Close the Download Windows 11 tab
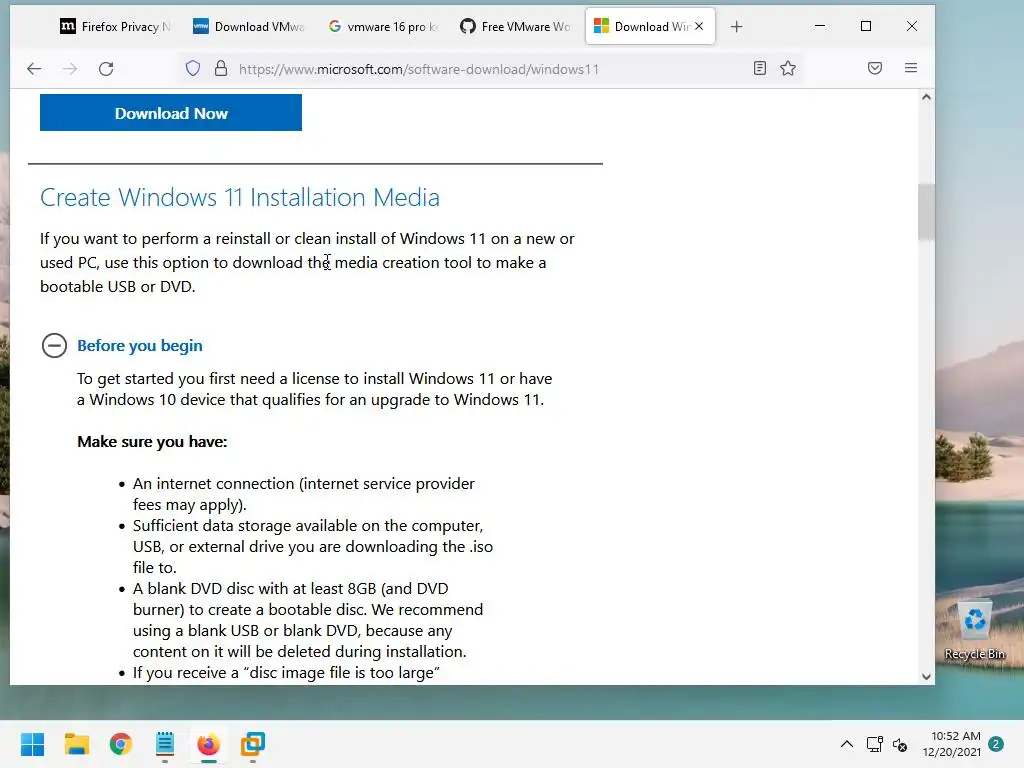 tap(699, 26)
